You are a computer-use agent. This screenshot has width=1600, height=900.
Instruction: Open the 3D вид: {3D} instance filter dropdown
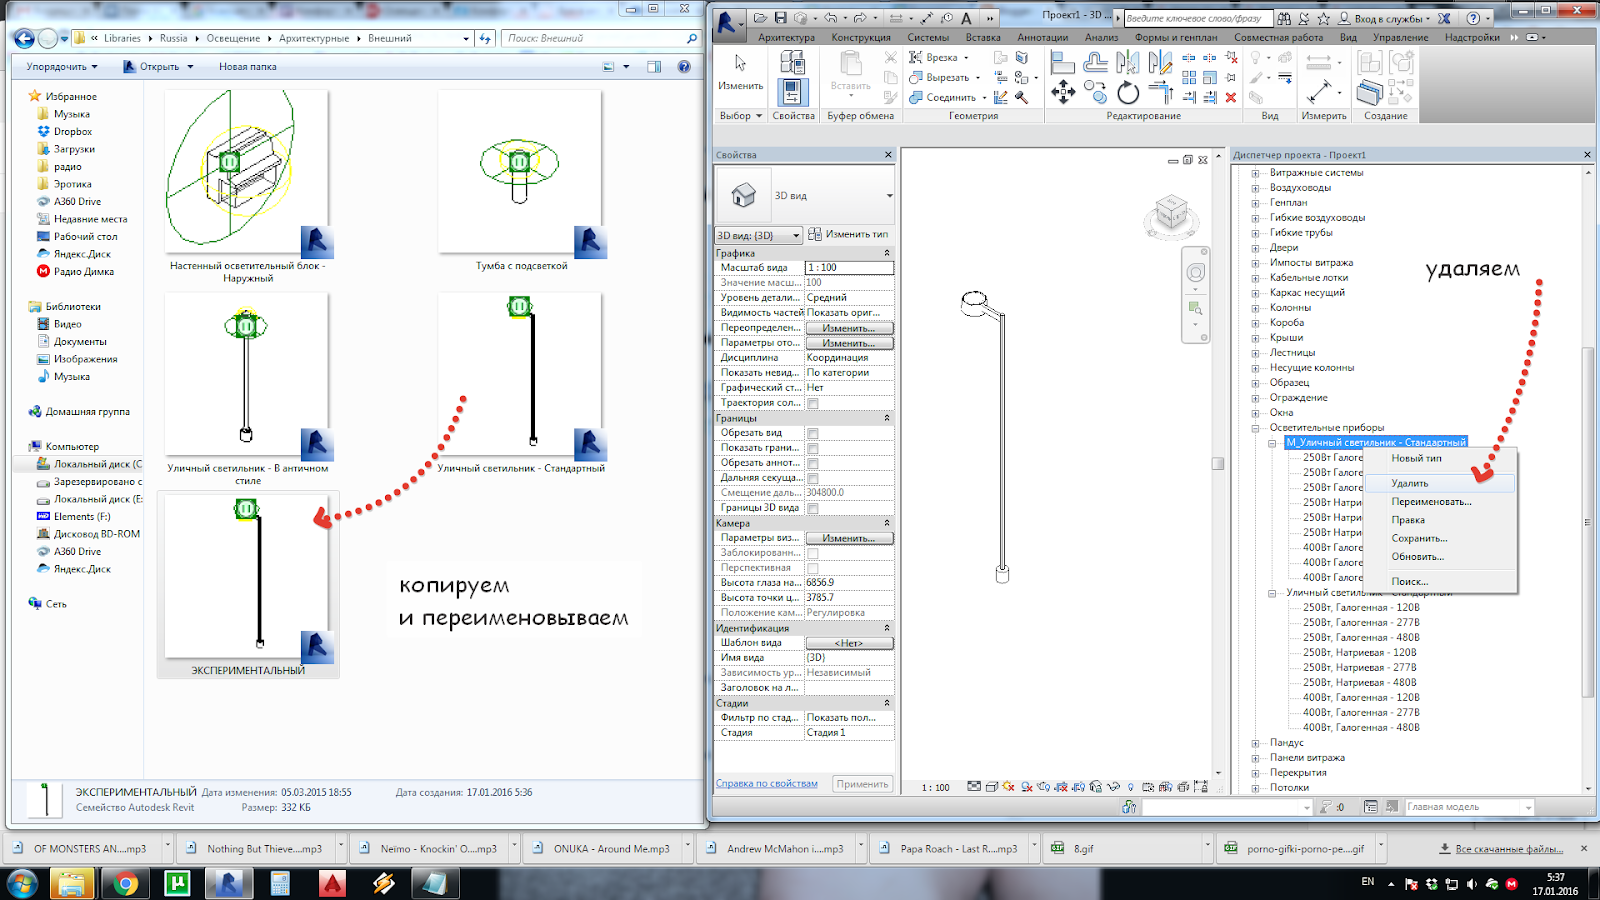pyautogui.click(x=759, y=235)
